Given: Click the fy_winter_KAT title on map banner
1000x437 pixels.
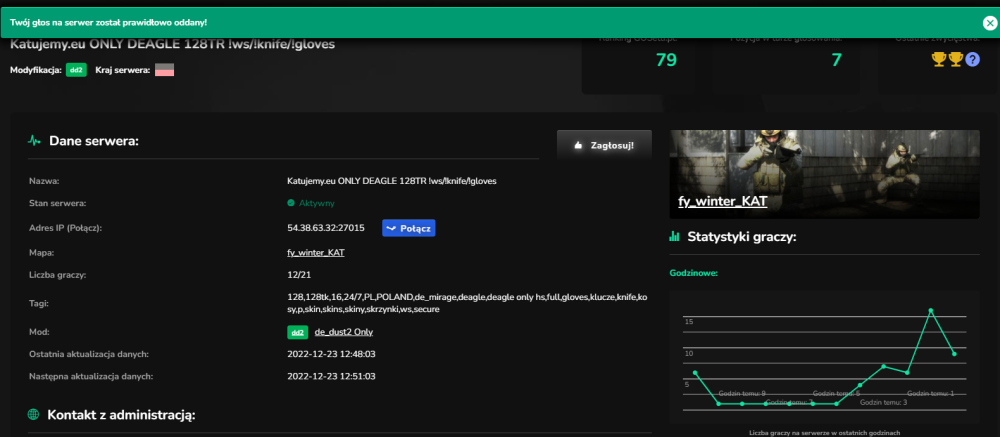Looking at the screenshot, I should point(722,202).
